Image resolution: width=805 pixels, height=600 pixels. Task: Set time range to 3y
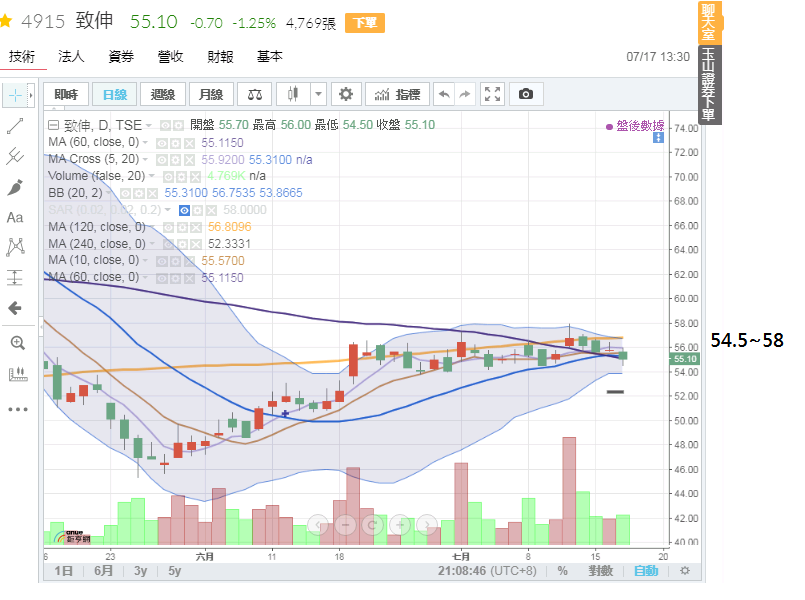click(140, 571)
